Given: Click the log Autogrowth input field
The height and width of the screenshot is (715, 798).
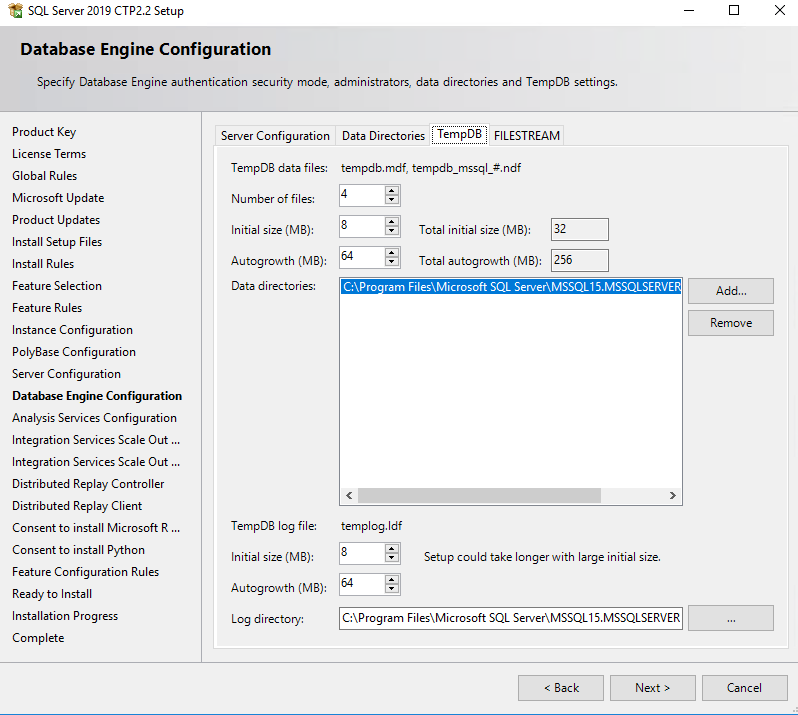Looking at the screenshot, I should pos(362,585).
